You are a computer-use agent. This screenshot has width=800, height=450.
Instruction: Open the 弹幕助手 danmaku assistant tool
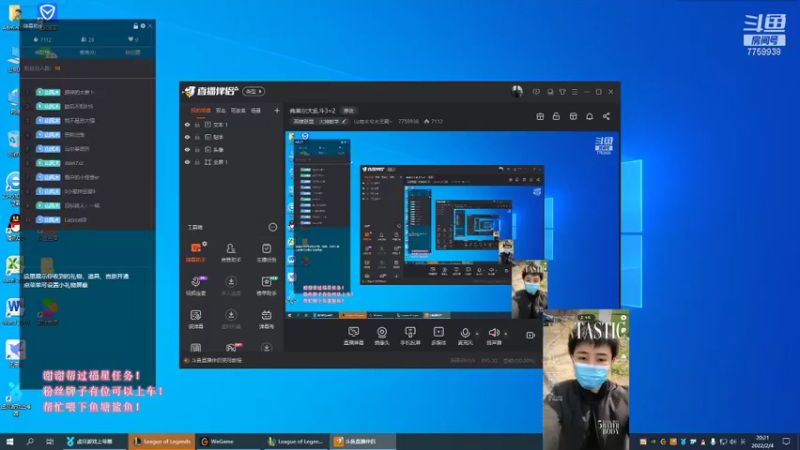pyautogui.click(x=195, y=252)
